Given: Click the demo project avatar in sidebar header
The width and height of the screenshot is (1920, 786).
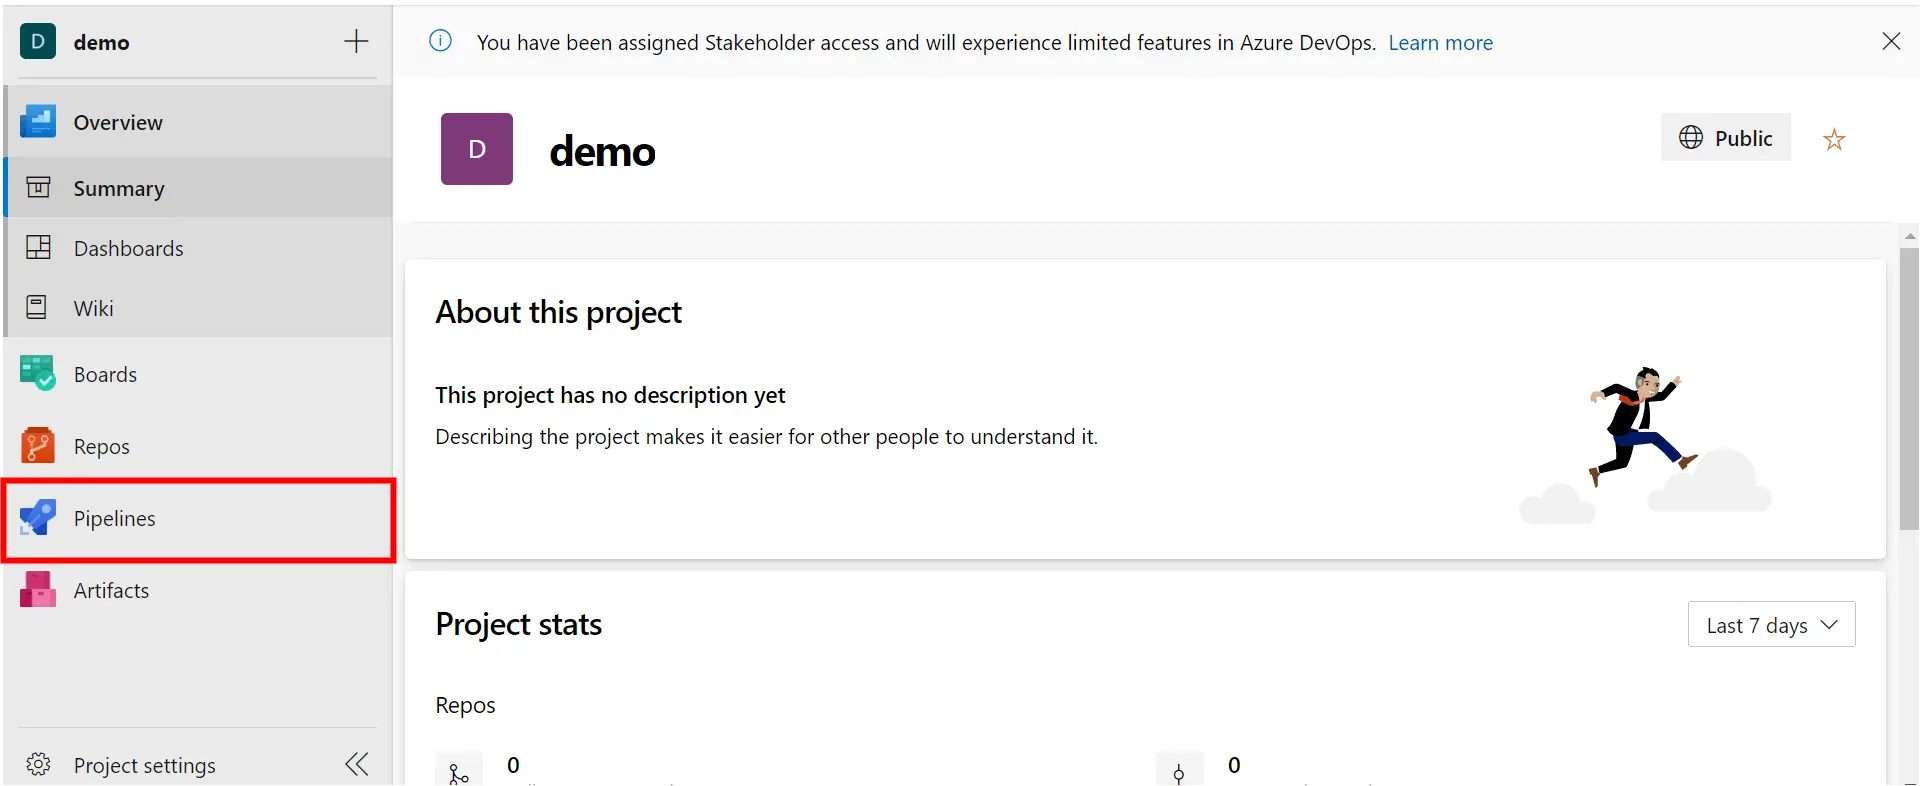Looking at the screenshot, I should pos(38,41).
